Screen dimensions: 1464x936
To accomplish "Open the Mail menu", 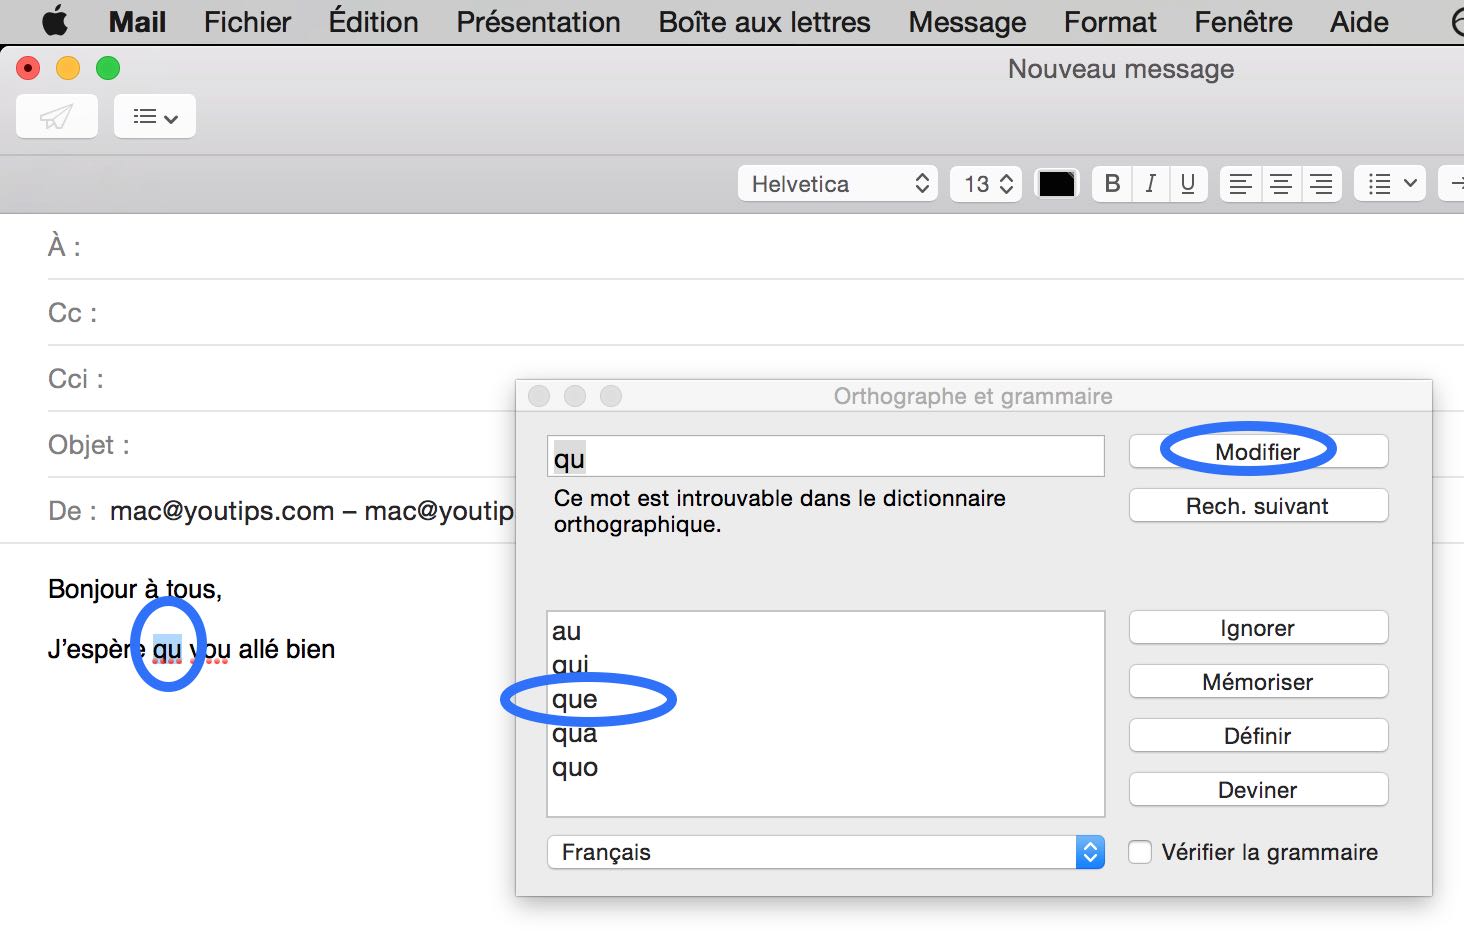I will pyautogui.click(x=137, y=22).
